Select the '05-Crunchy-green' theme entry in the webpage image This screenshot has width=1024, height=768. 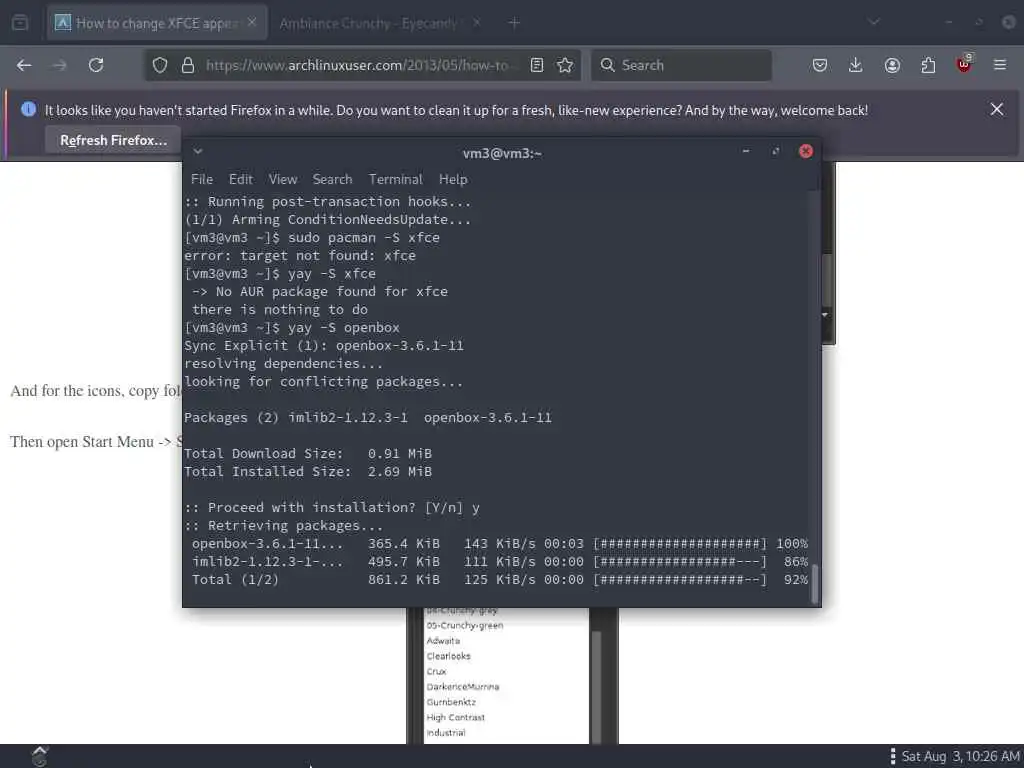pos(464,626)
